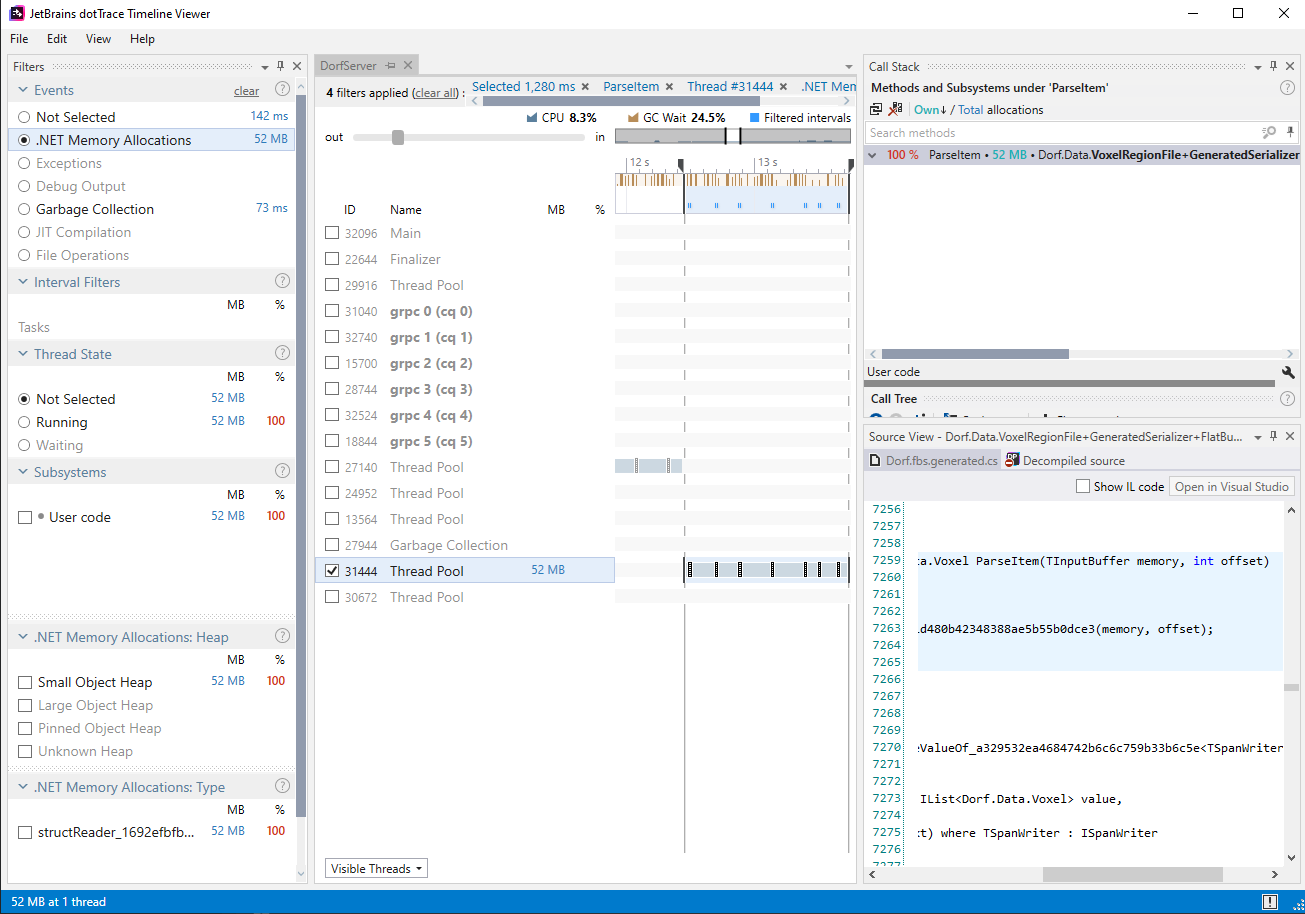This screenshot has width=1305, height=914.
Task: Check the grpc 0 (cq 0) thread
Action: pyautogui.click(x=332, y=311)
